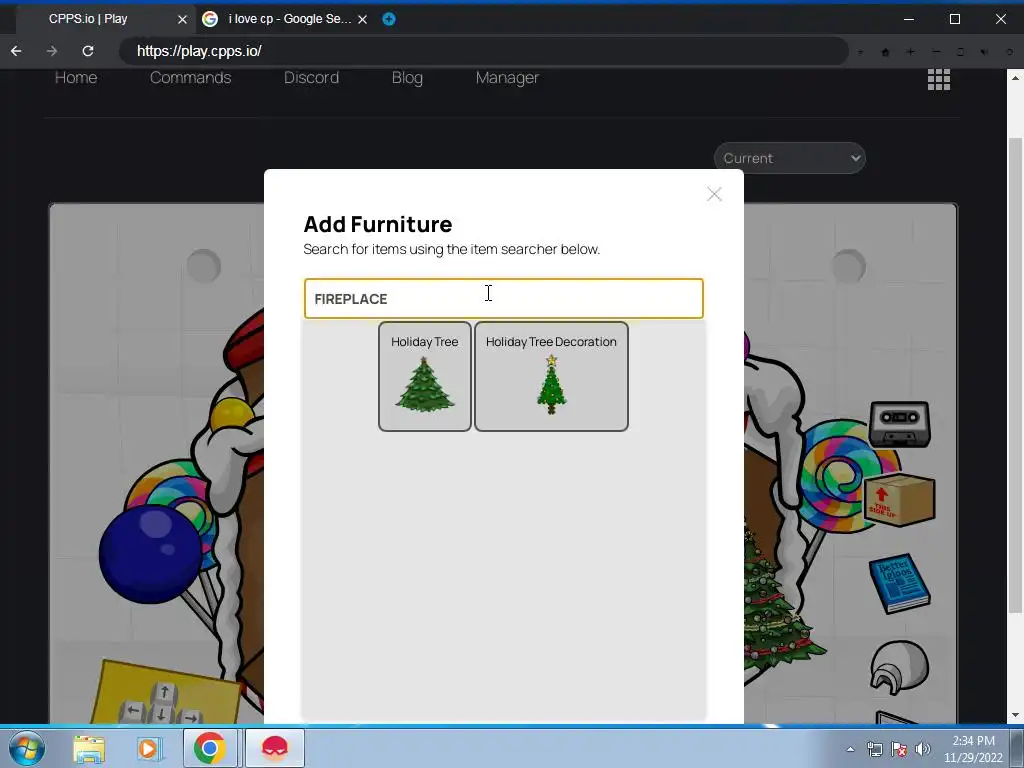The image size is (1024, 768).
Task: Select the Holiday Tree furniture item
Action: click(424, 376)
